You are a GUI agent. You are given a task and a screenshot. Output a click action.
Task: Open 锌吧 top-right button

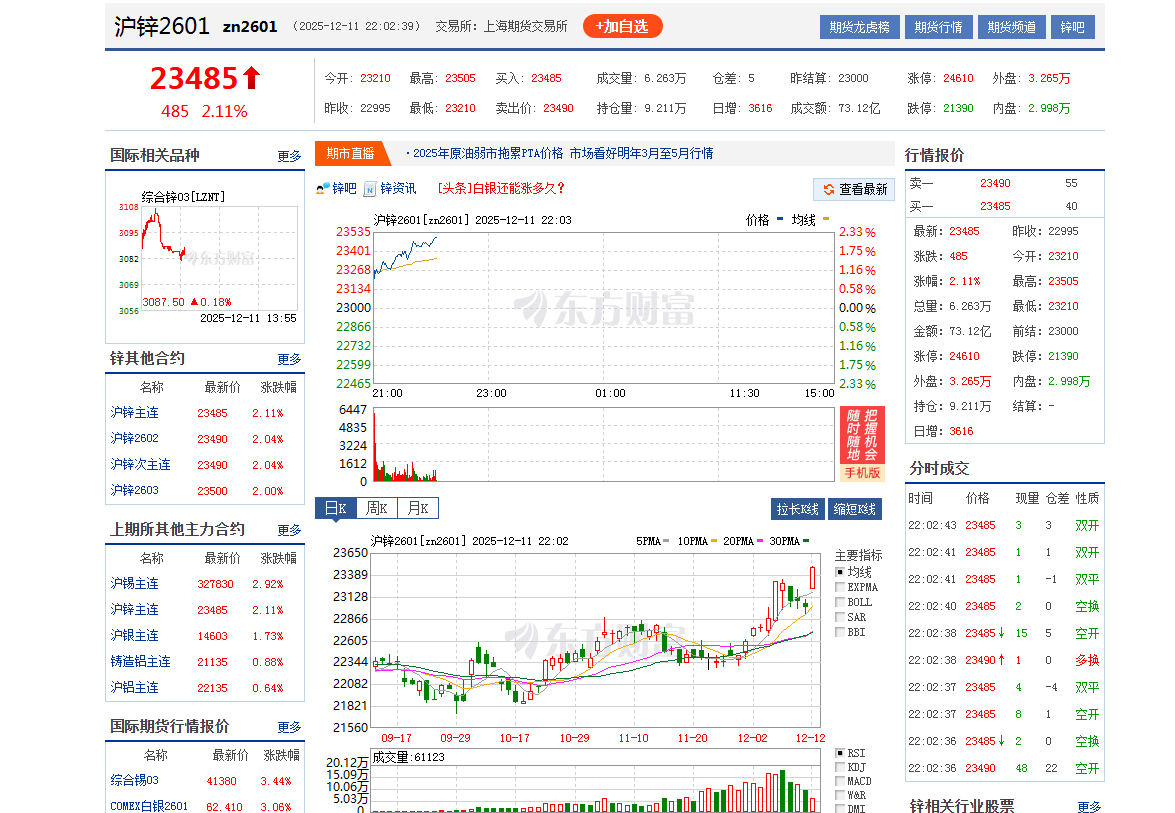tap(1072, 27)
